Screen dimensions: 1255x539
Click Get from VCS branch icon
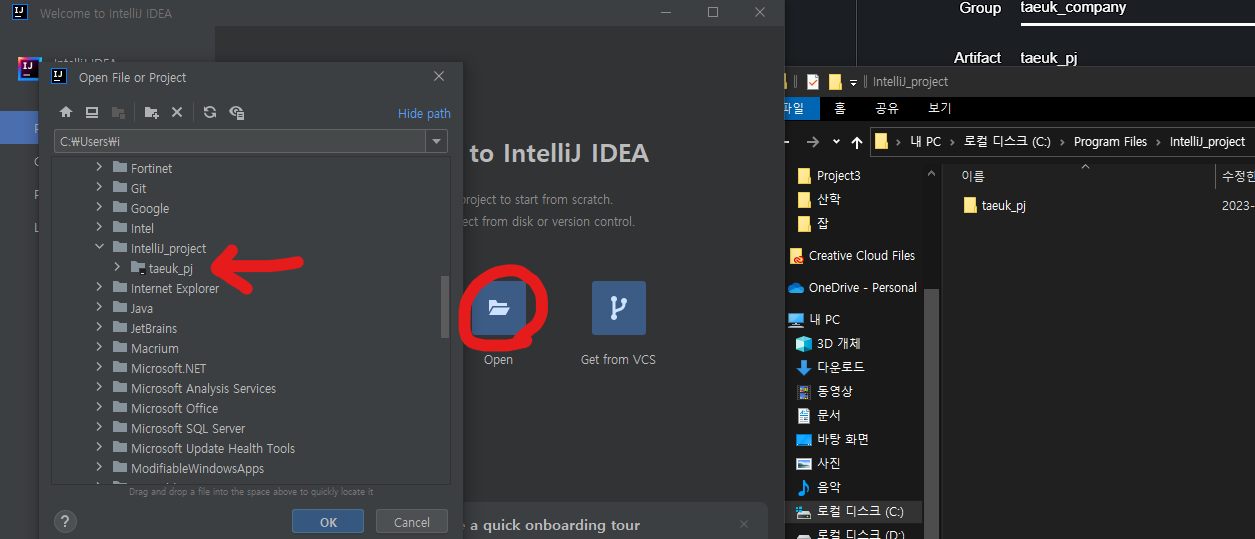pyautogui.click(x=618, y=308)
